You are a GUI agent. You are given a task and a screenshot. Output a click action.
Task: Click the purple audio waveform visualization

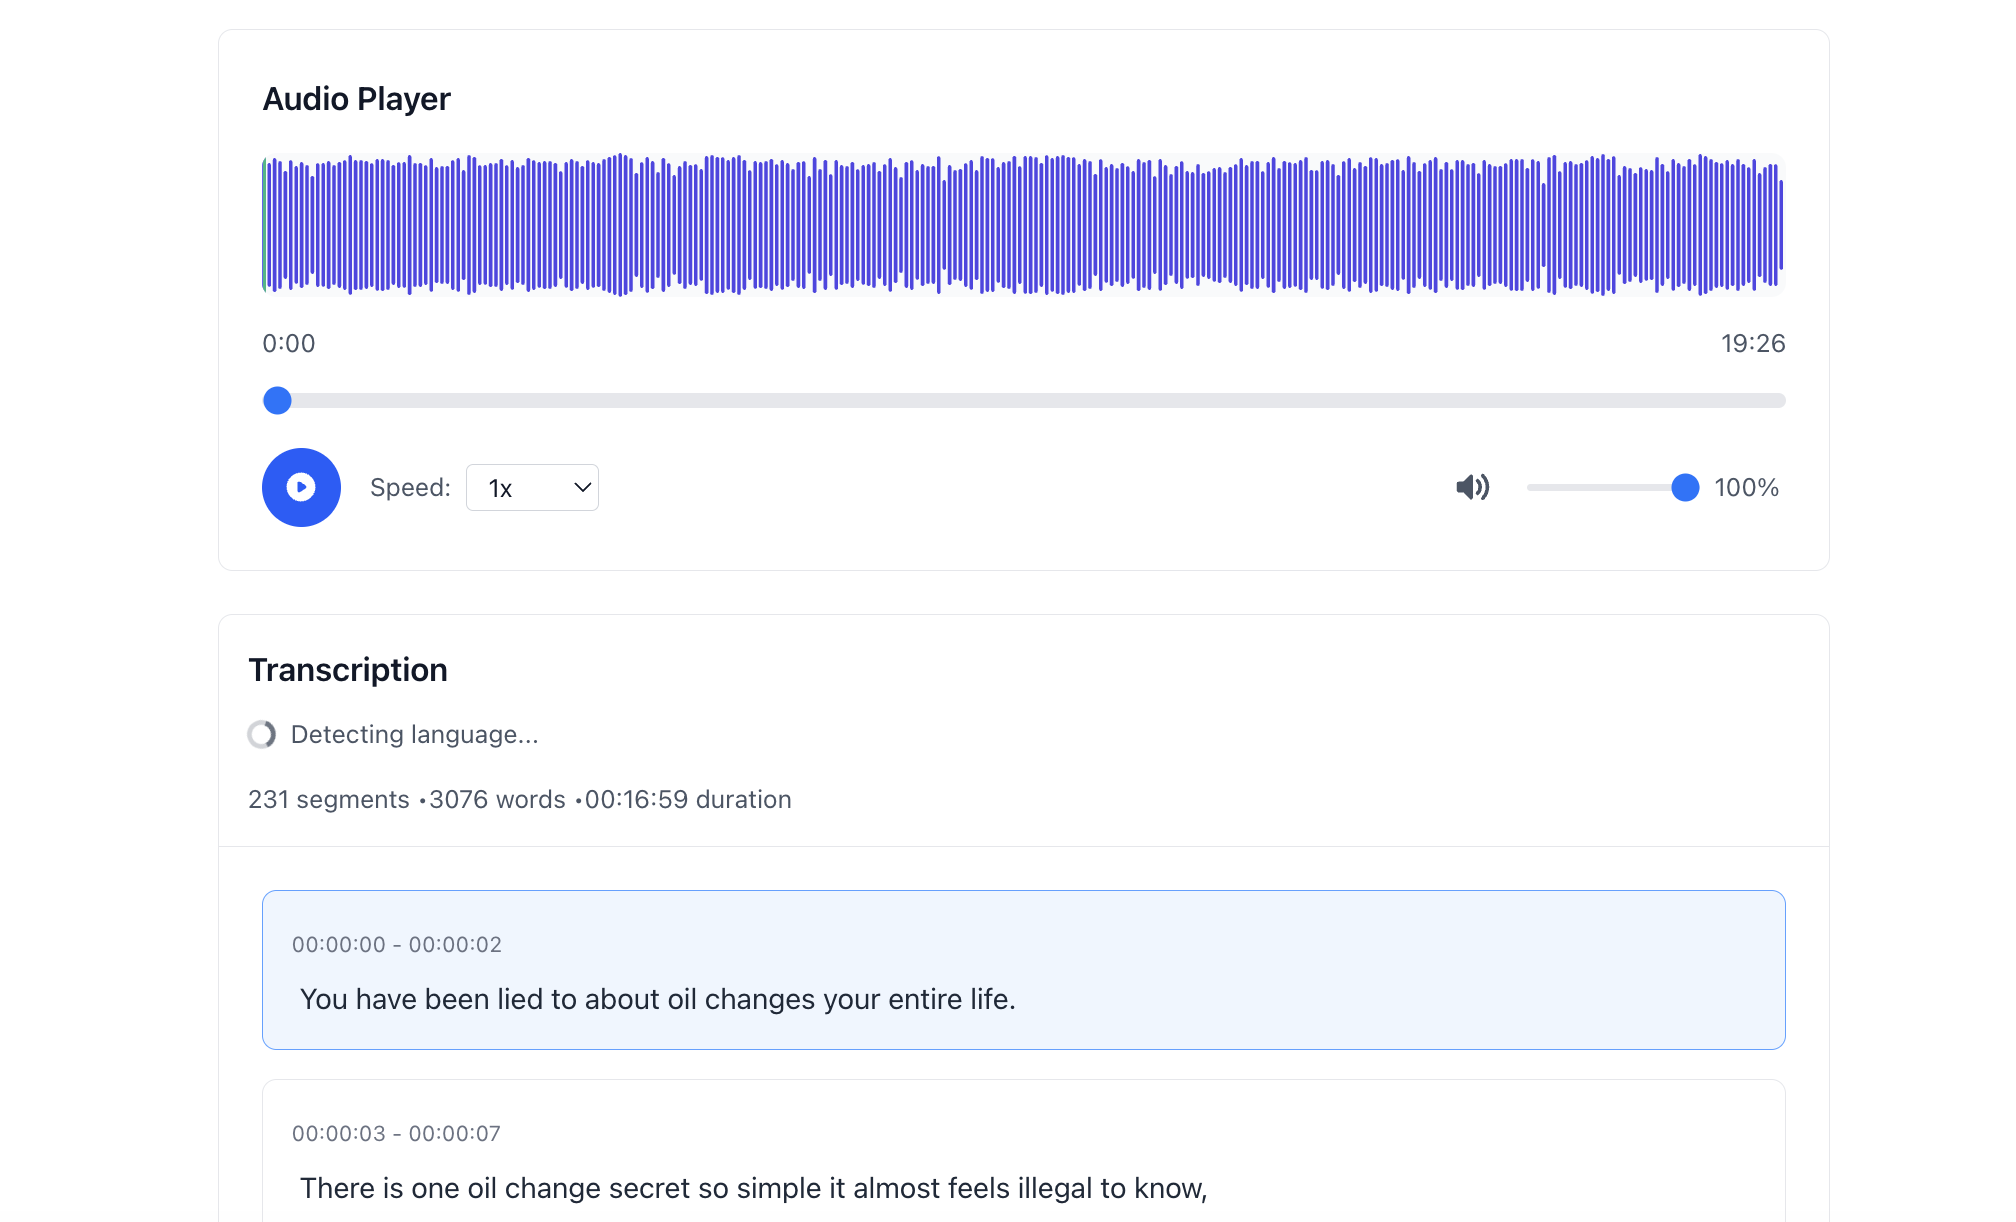(1023, 225)
